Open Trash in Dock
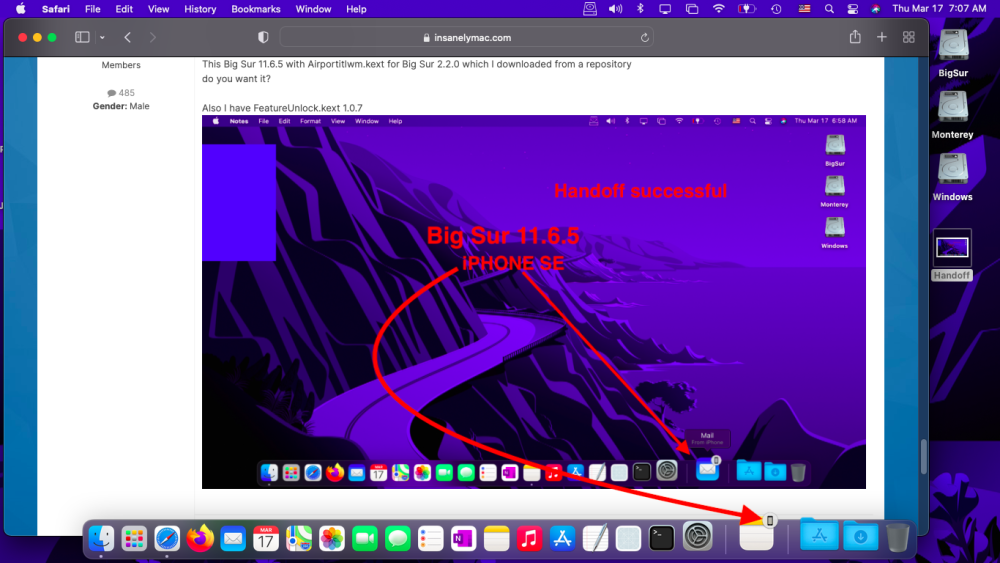Viewport: 1000px width, 563px height. tap(897, 537)
